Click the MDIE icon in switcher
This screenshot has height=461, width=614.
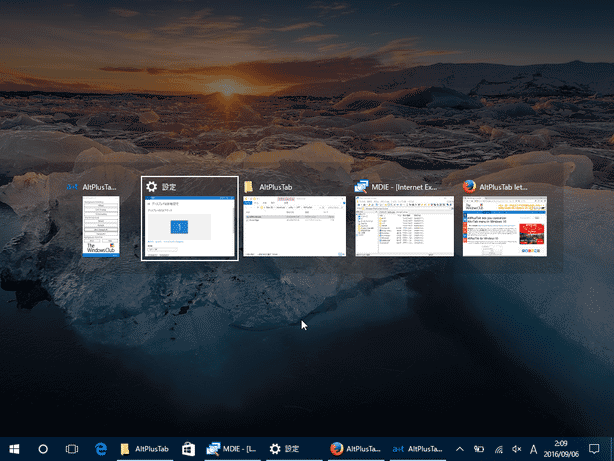point(361,187)
